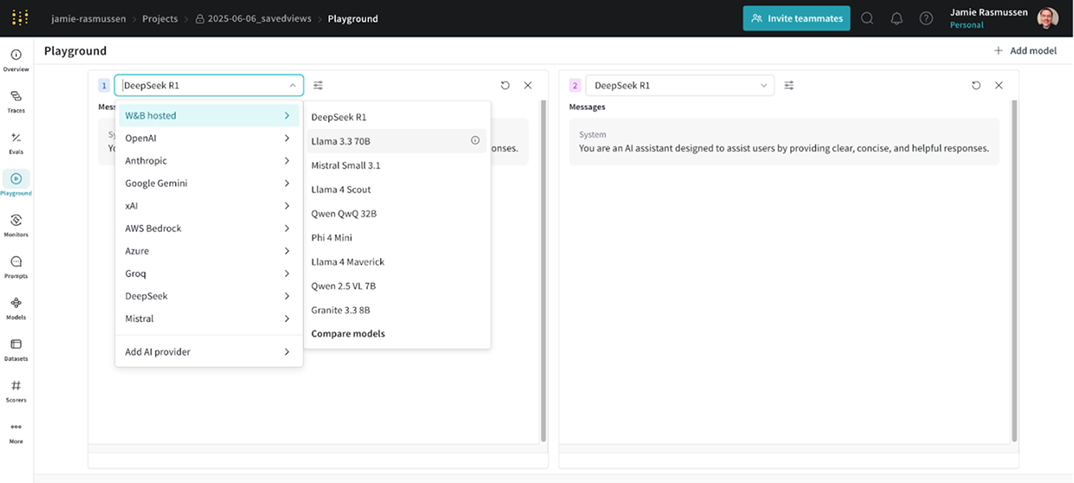The image size is (1074, 483).
Task: Open Evals from the sidebar
Action: [16, 143]
